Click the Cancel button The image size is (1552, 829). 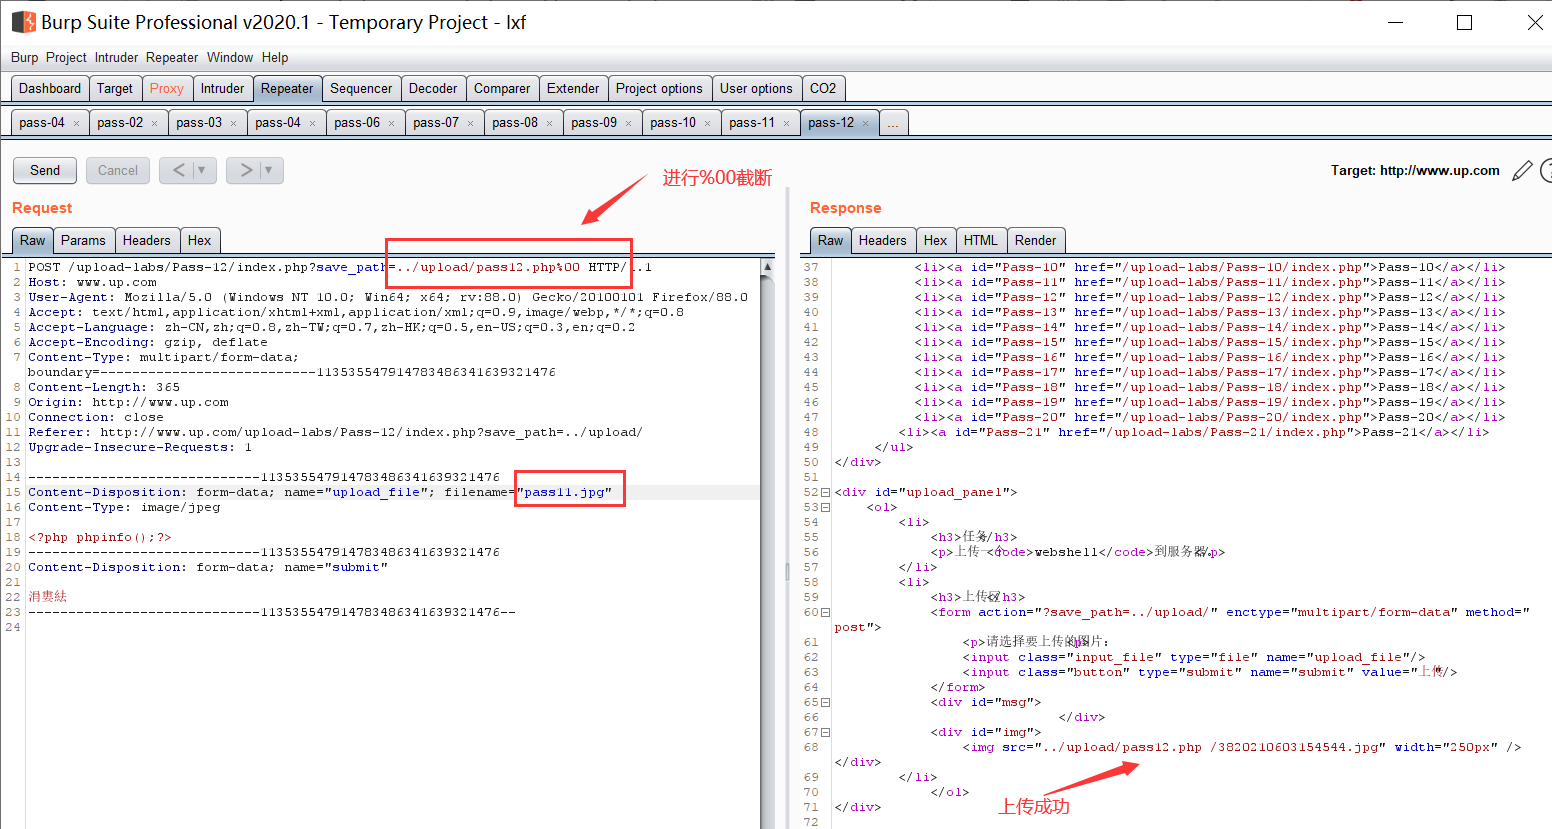118,170
